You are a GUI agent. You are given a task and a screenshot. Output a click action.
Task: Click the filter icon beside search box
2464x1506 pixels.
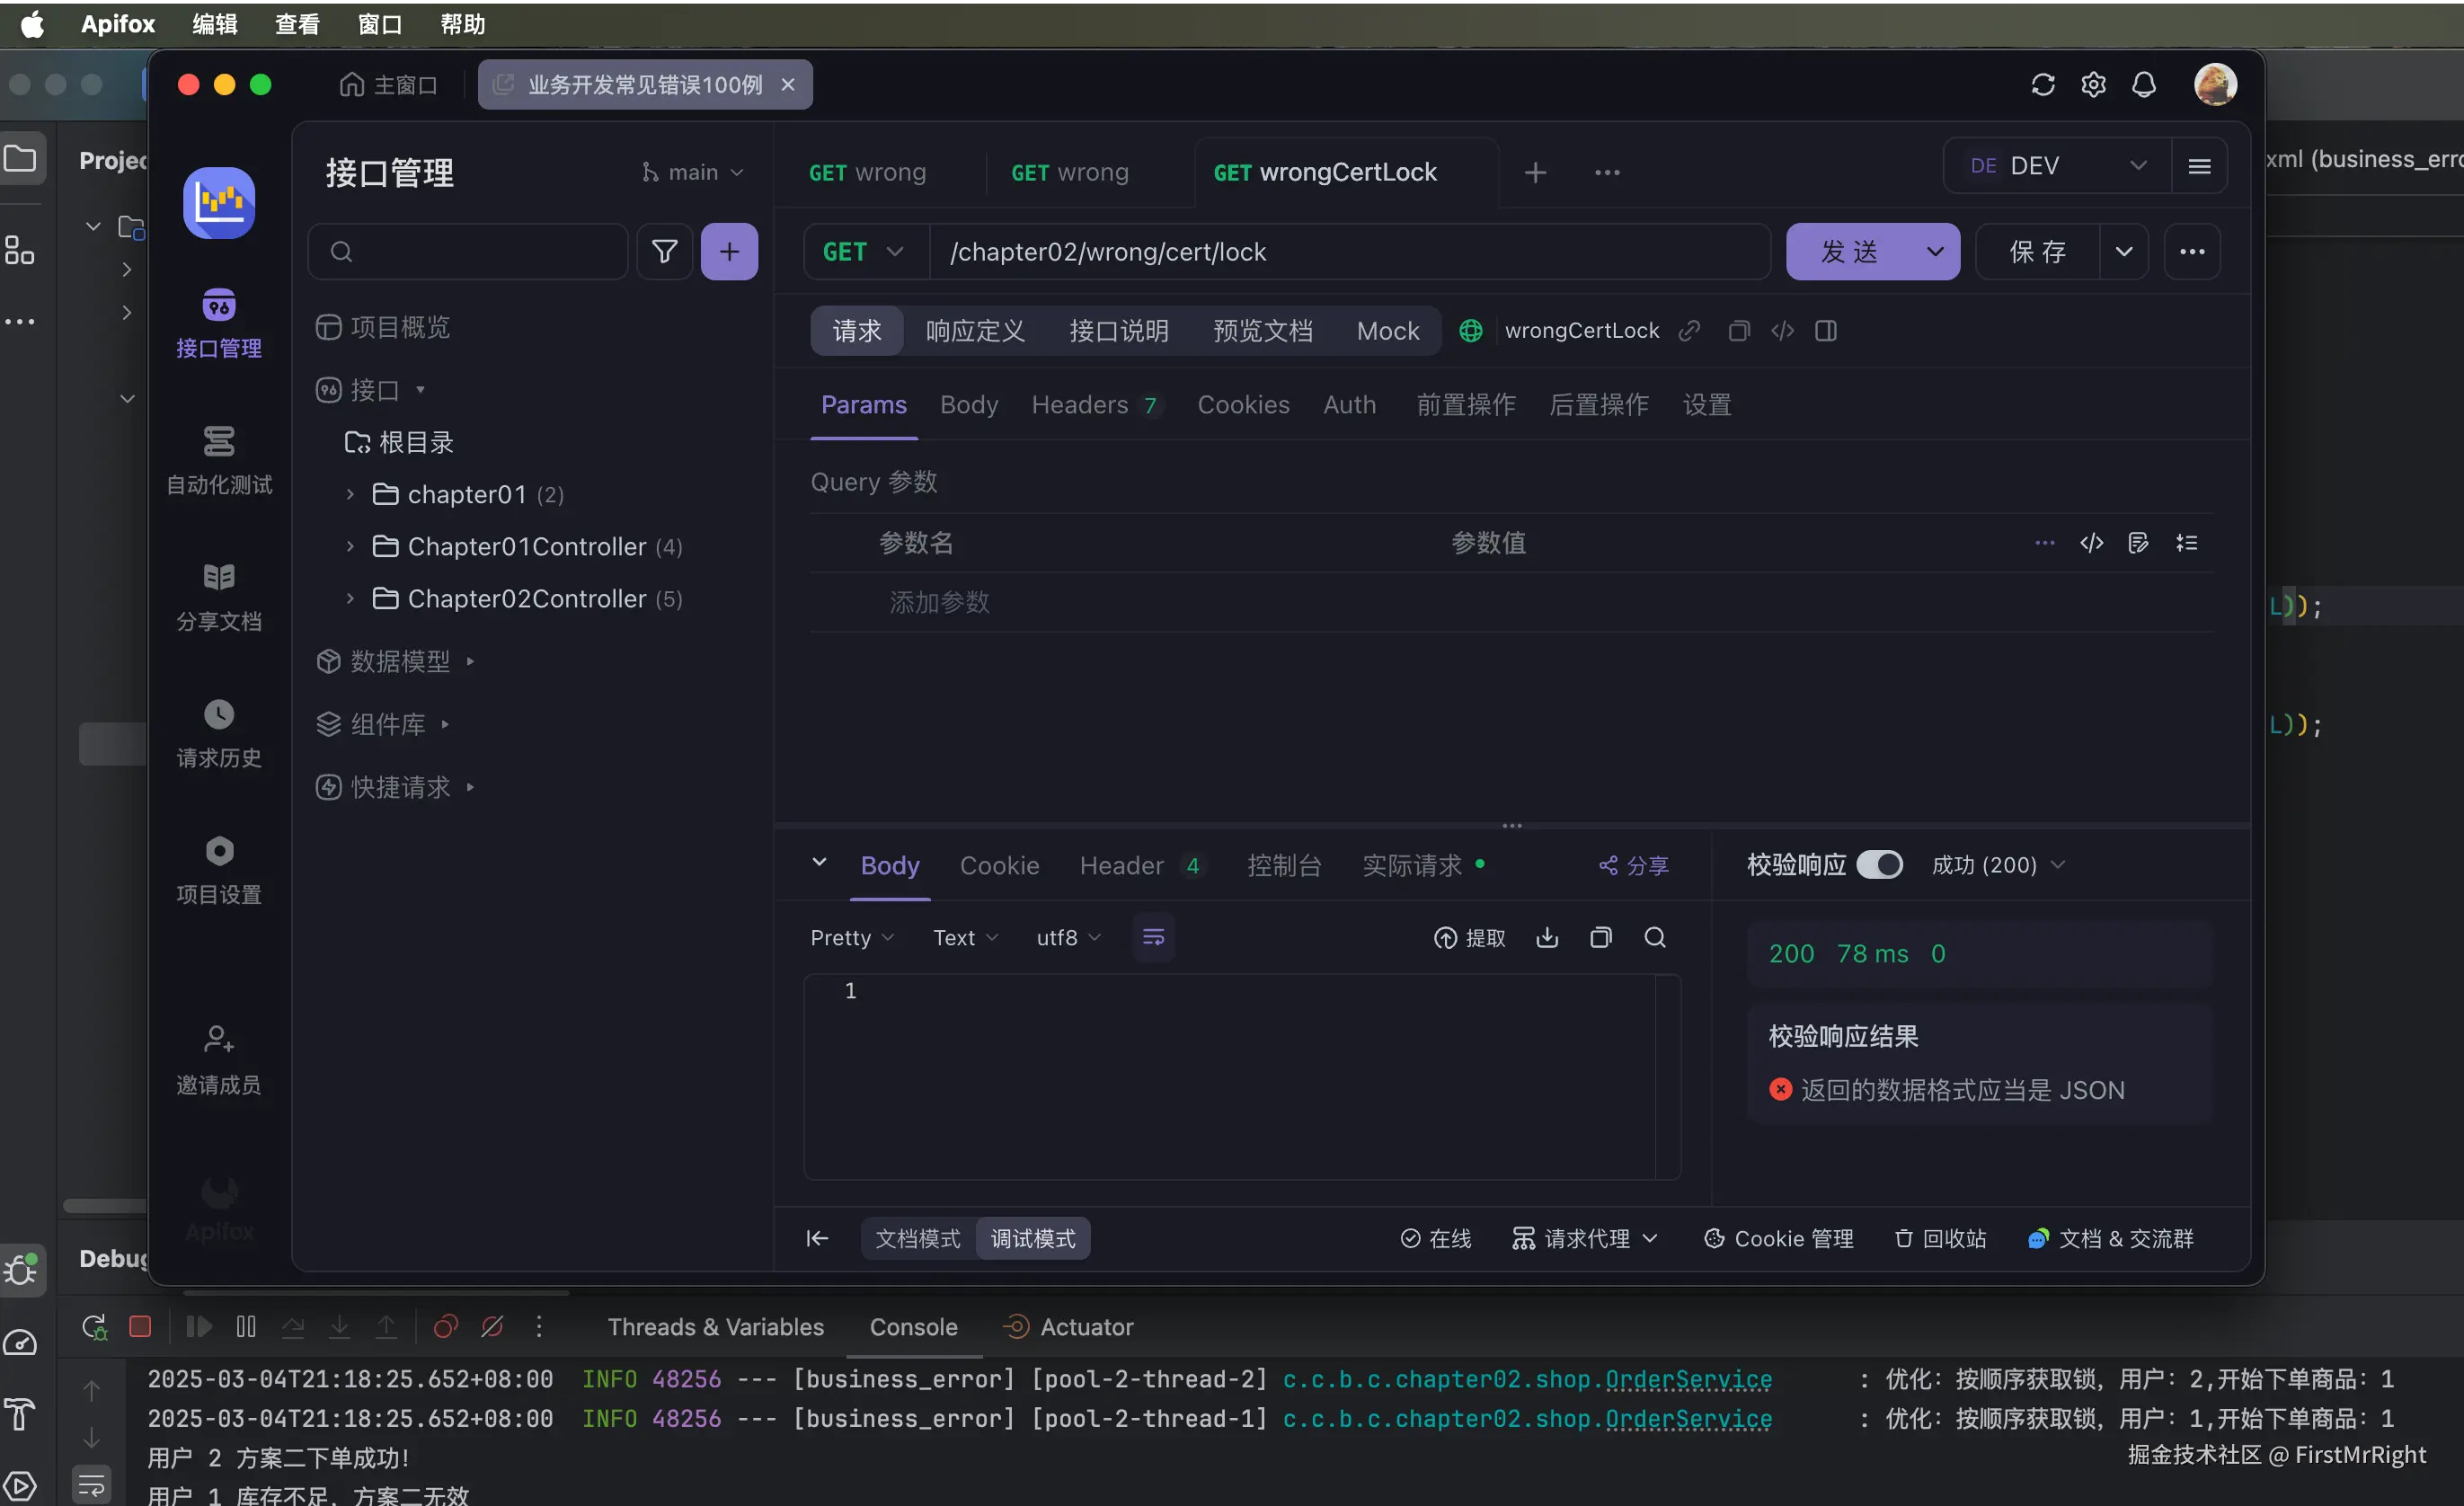click(x=664, y=251)
